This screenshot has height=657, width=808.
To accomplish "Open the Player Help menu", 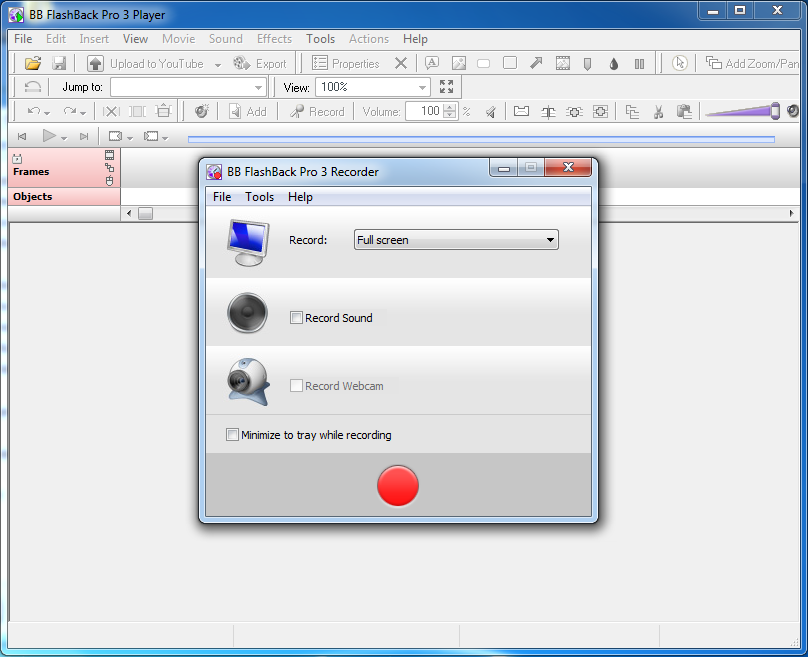I will (x=415, y=39).
